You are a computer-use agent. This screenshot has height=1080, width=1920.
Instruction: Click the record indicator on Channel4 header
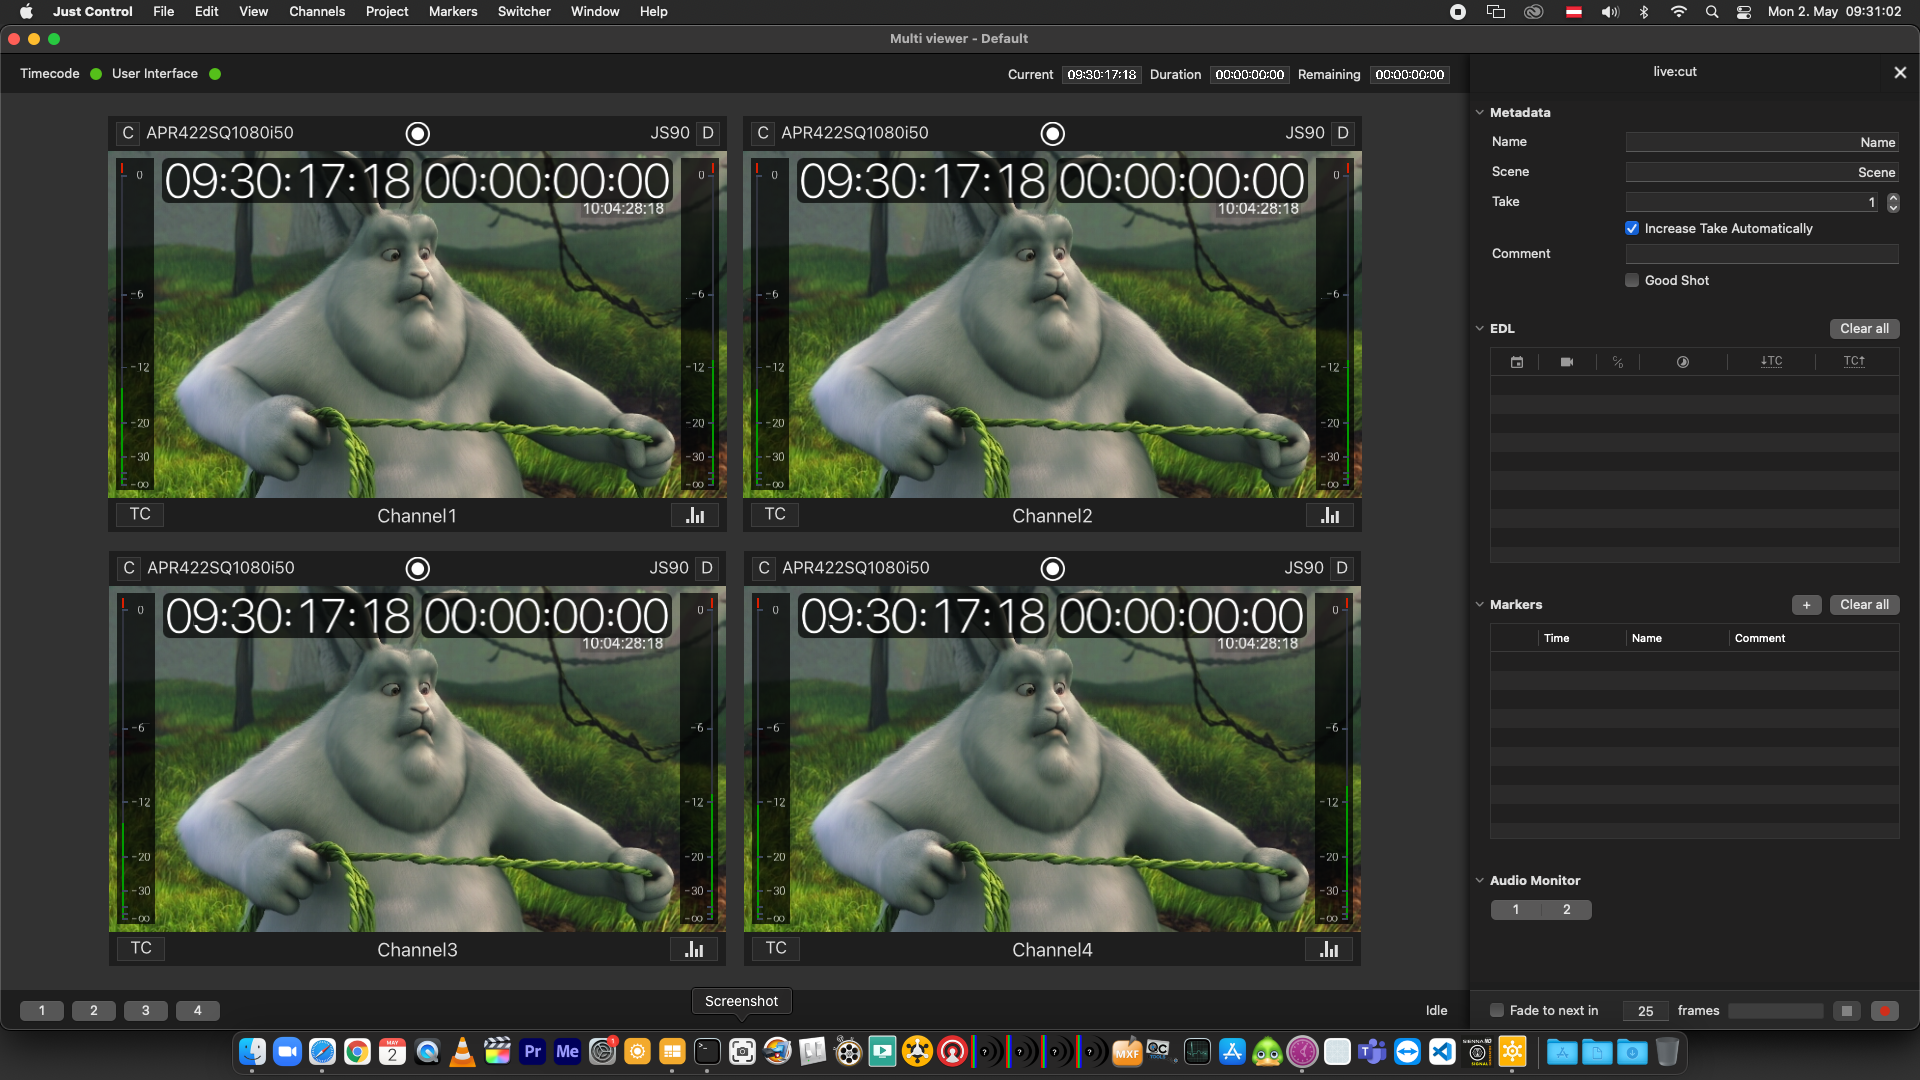pos(1052,568)
